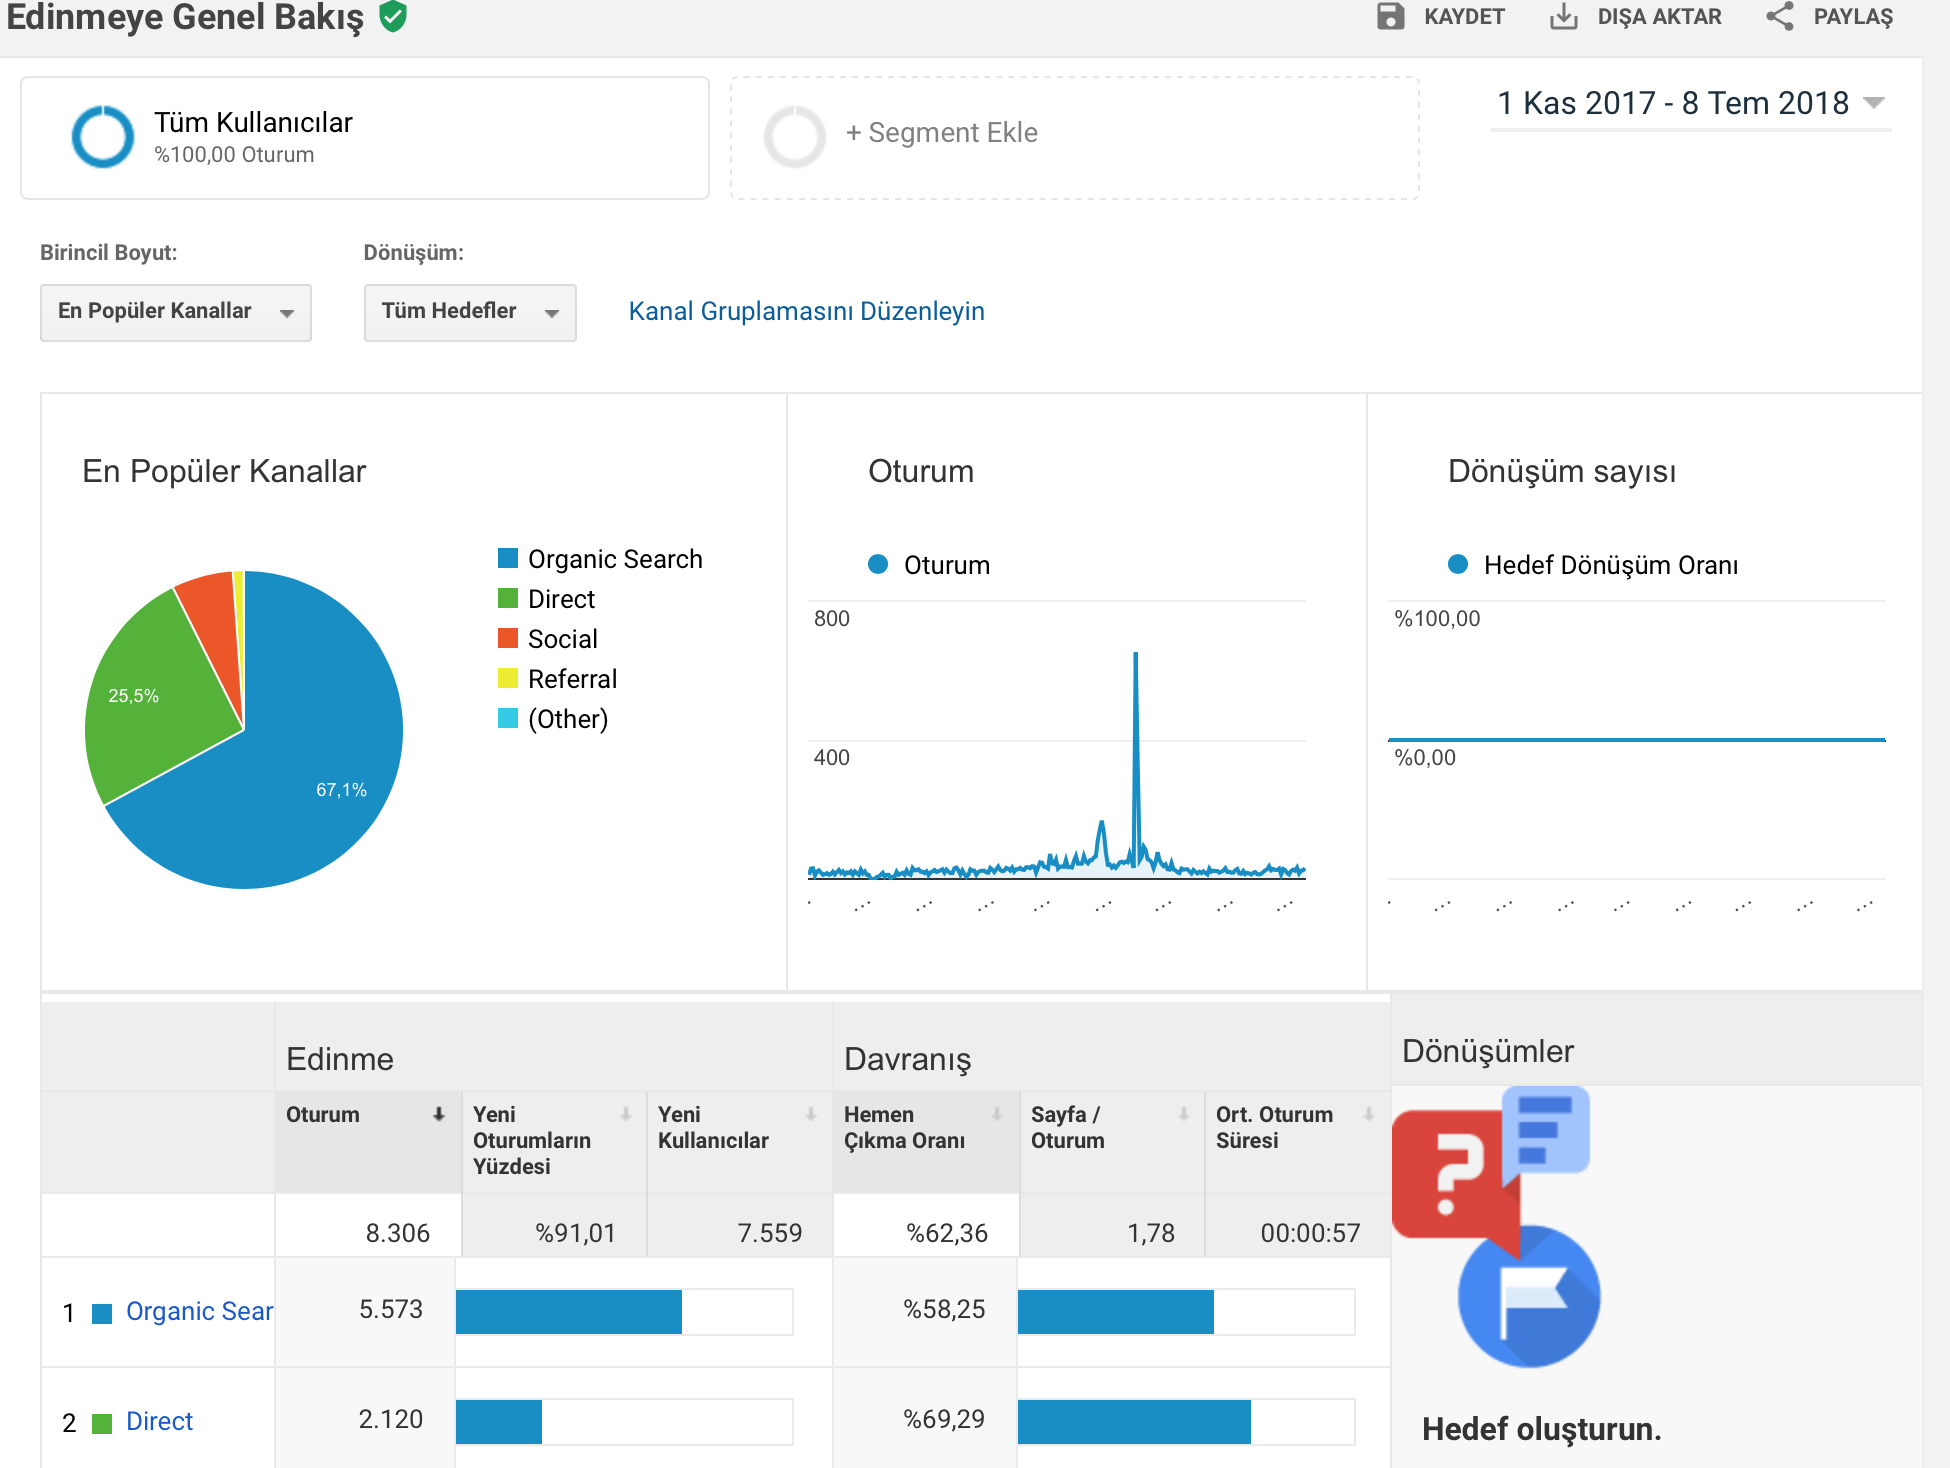This screenshot has height=1468, width=1950.
Task: Sort by Ort. Oturum Süresi arrow
Action: [1369, 1114]
